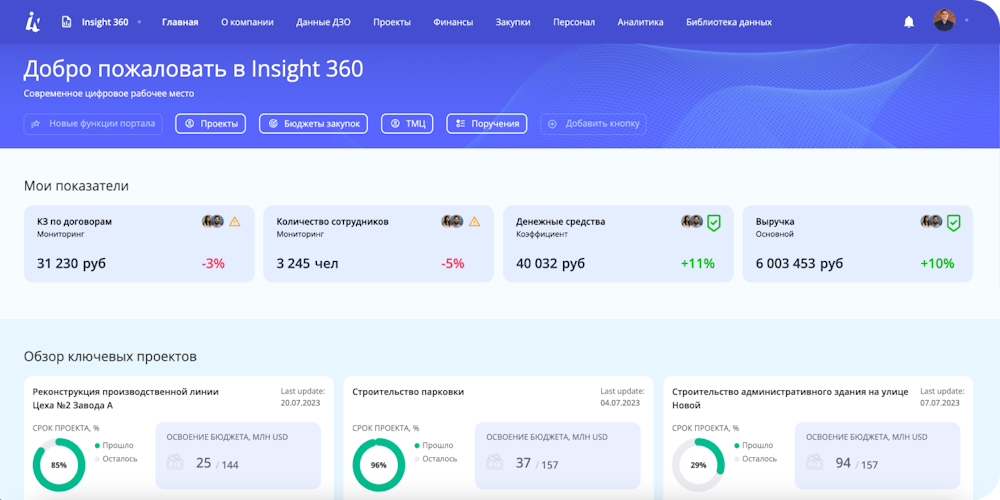Click the green shield on Выручка card
This screenshot has height=500, width=1000.
[953, 223]
